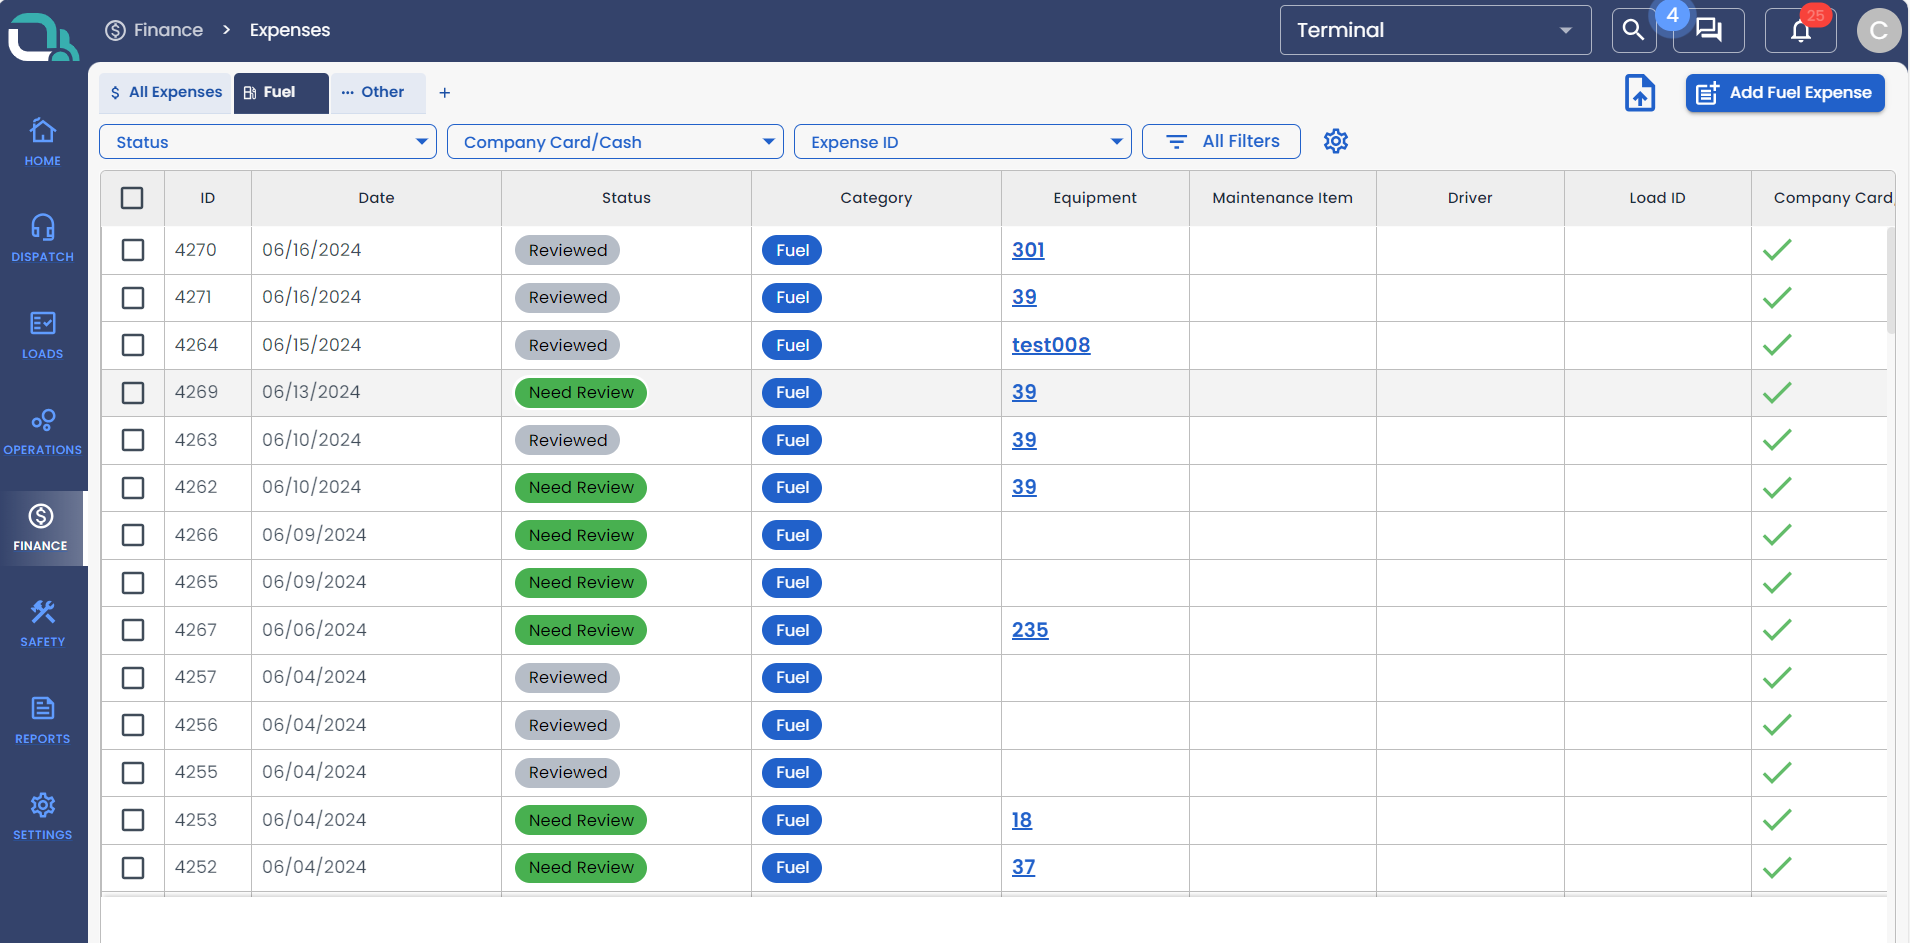Open the messages icon showing 4 unread

(x=1709, y=31)
